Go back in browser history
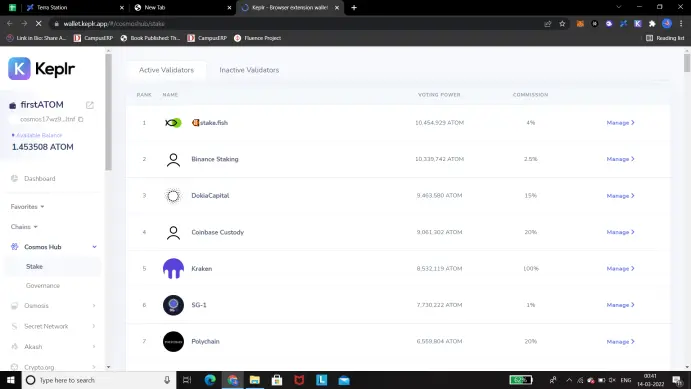 (10, 24)
